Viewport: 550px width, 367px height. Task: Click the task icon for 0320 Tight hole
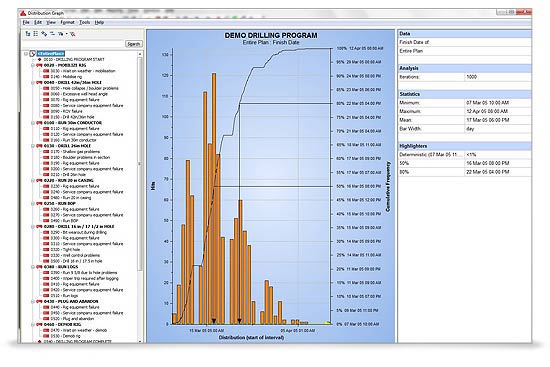point(46,249)
